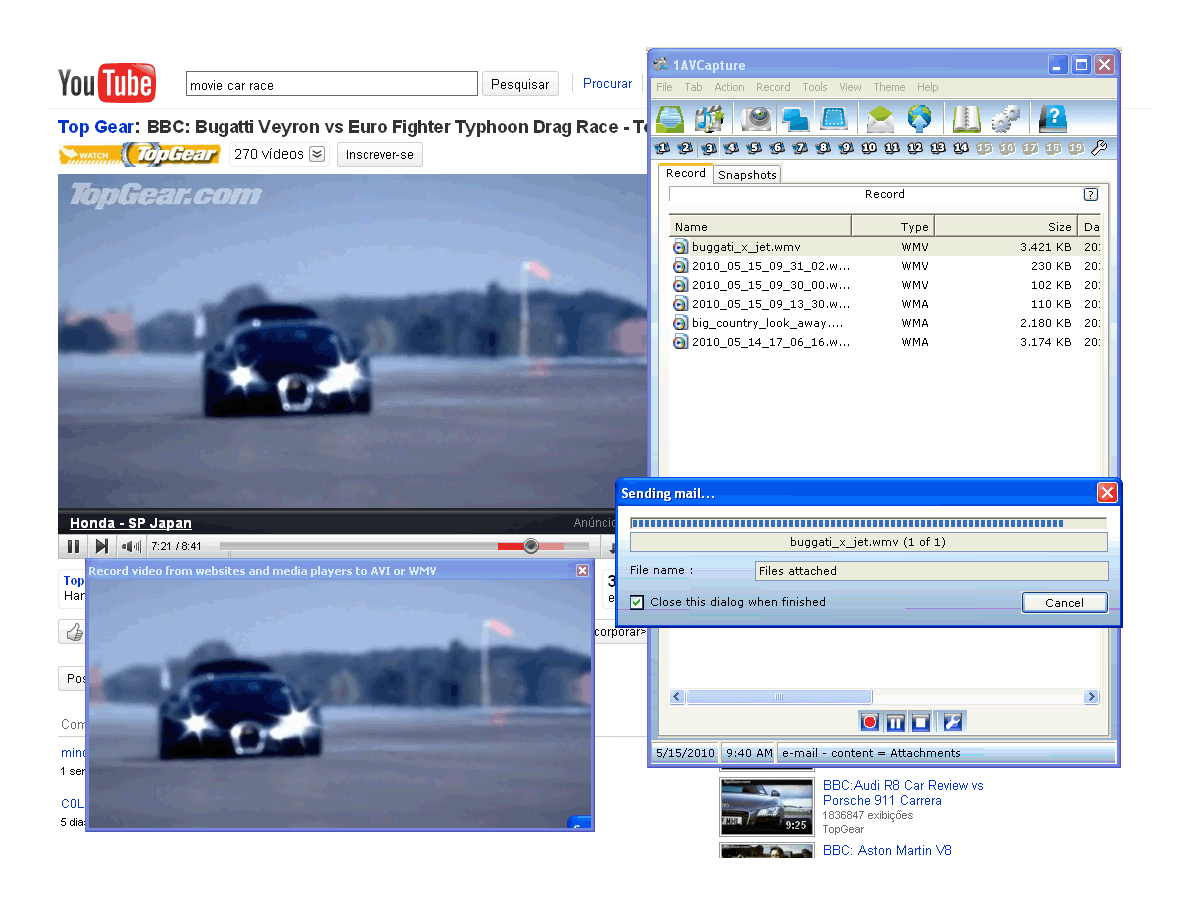Click the Size column header
Image resolution: width=1200 pixels, height=900 pixels.
click(1004, 226)
